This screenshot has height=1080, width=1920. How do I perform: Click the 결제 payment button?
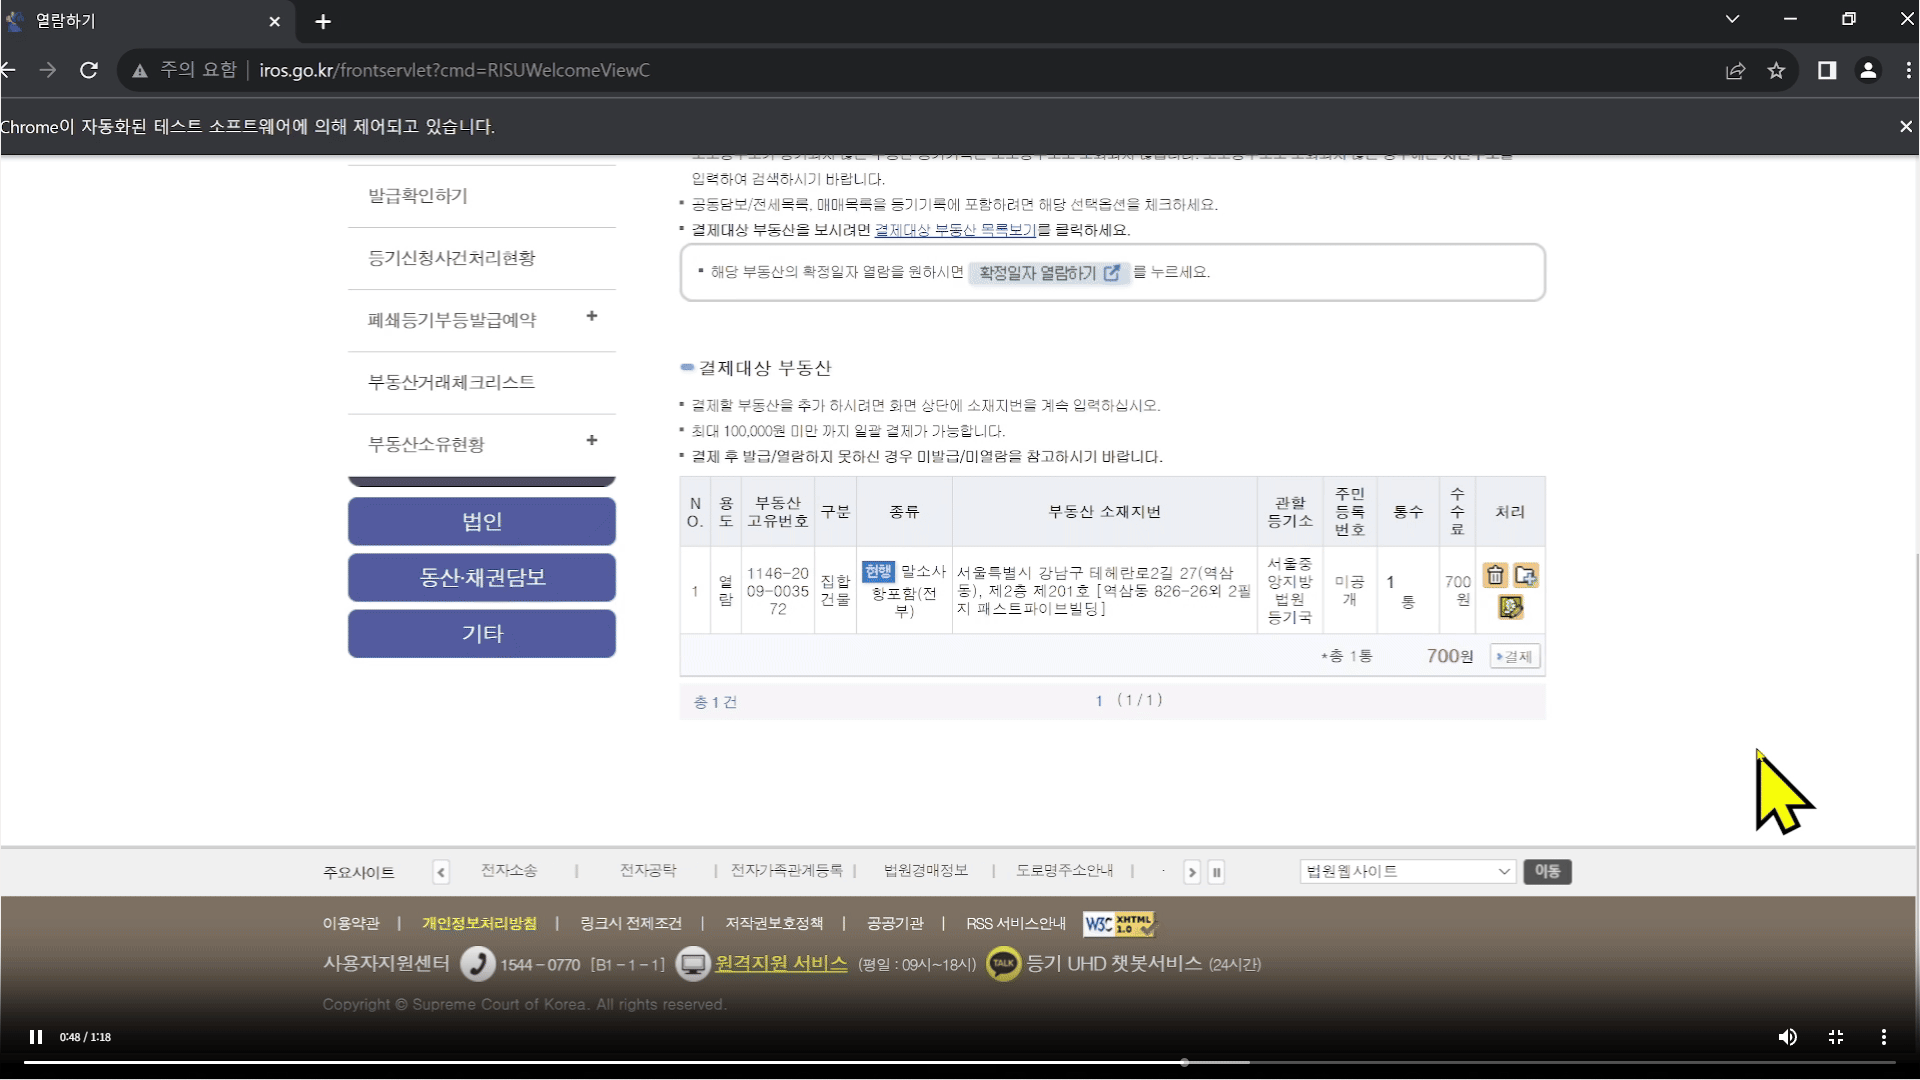pos(1514,657)
